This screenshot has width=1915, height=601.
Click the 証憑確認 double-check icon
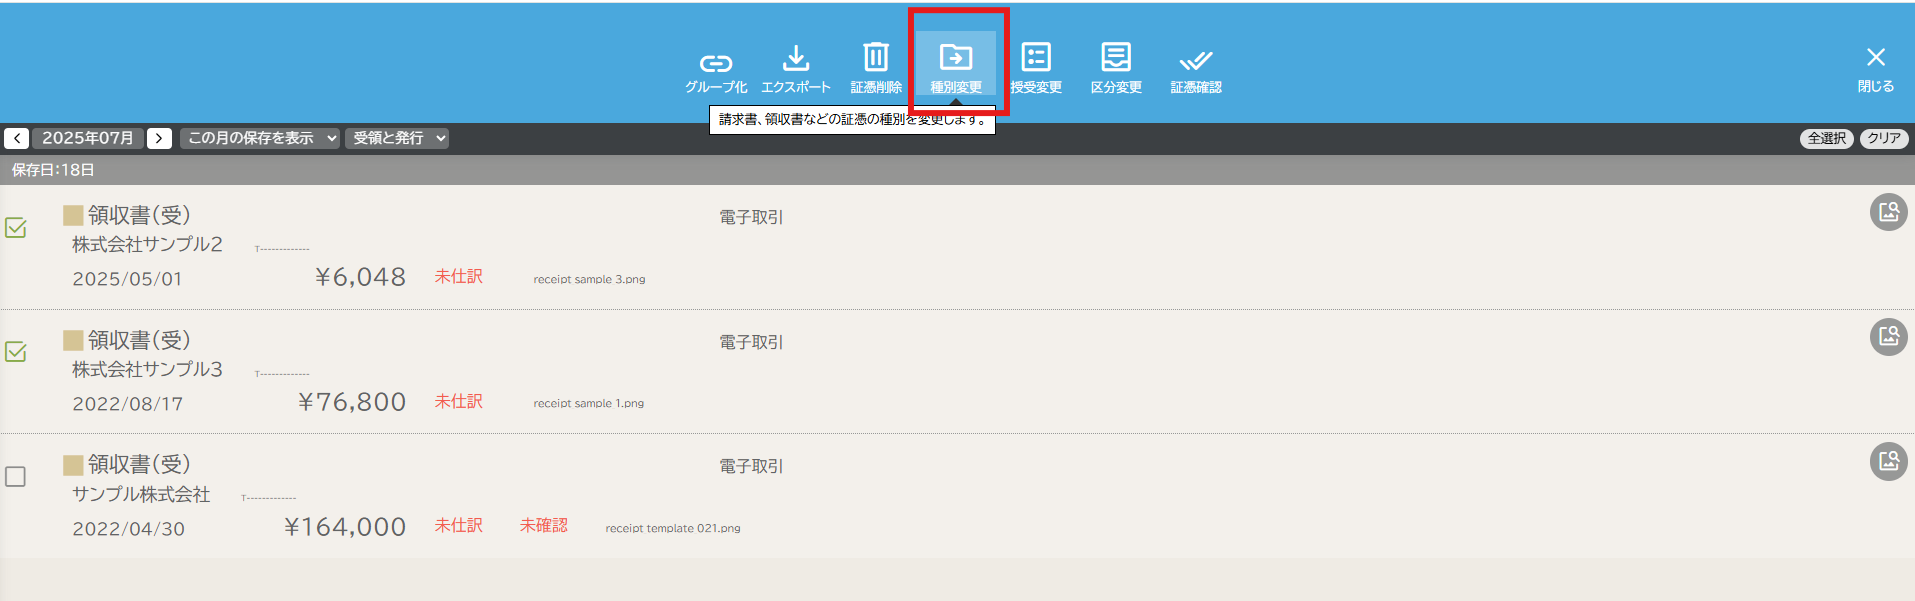click(x=1196, y=60)
